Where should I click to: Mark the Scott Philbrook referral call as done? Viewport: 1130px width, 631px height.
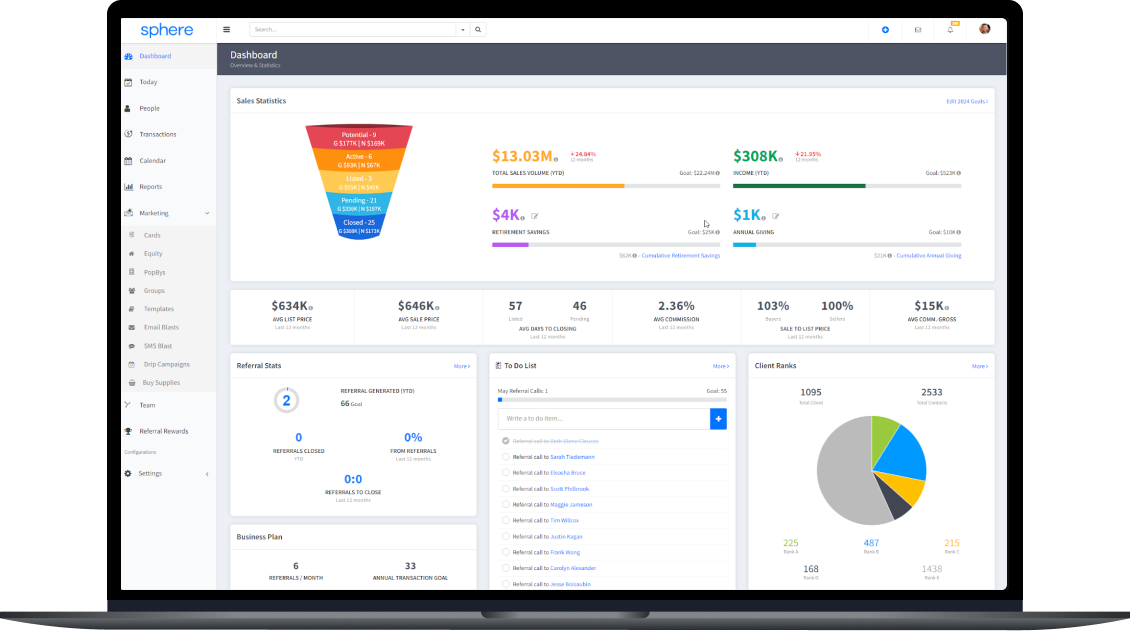click(505, 489)
